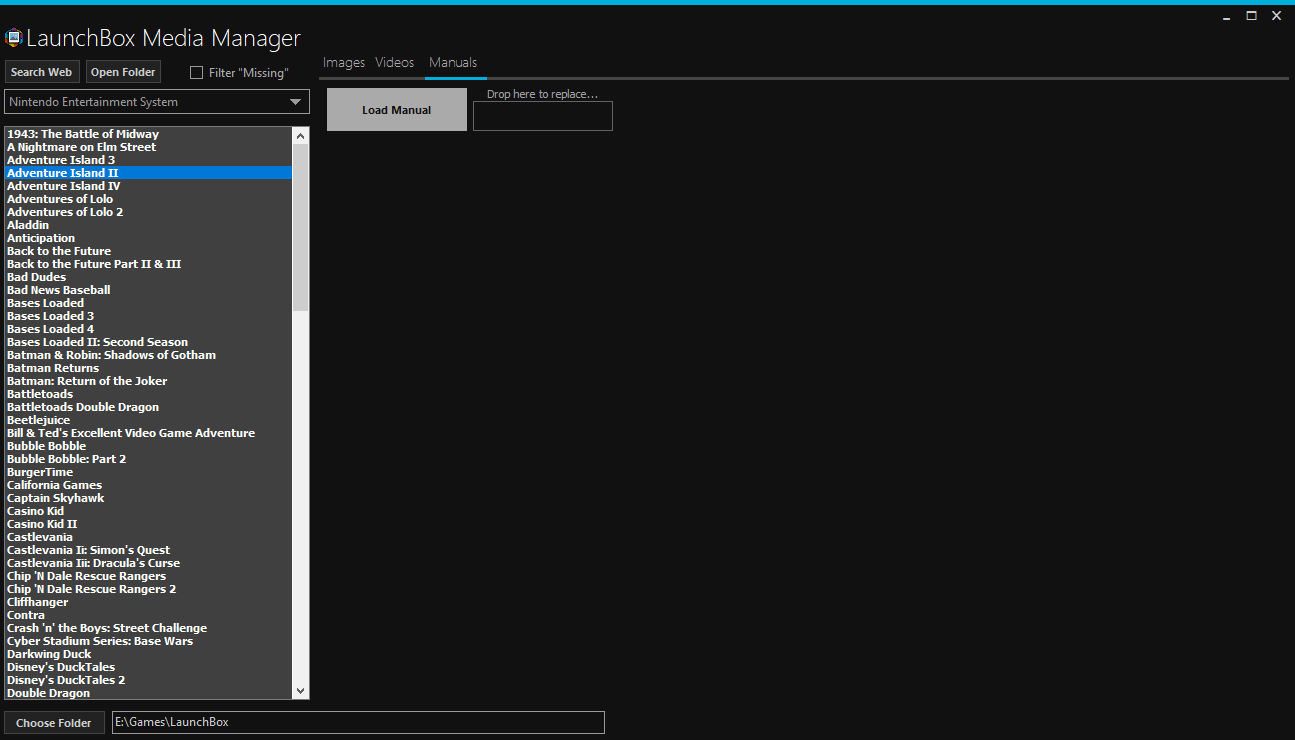Select Bad News Baseball
Image resolution: width=1295 pixels, height=740 pixels.
(x=148, y=290)
